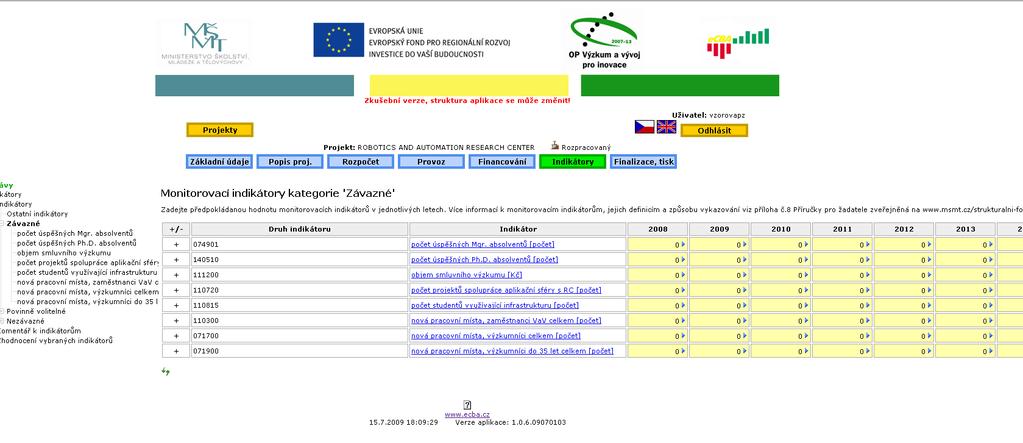1023x443 pixels.
Task: Open link počet úspěšných Ph.D. absolventů [počet]
Action: point(484,259)
